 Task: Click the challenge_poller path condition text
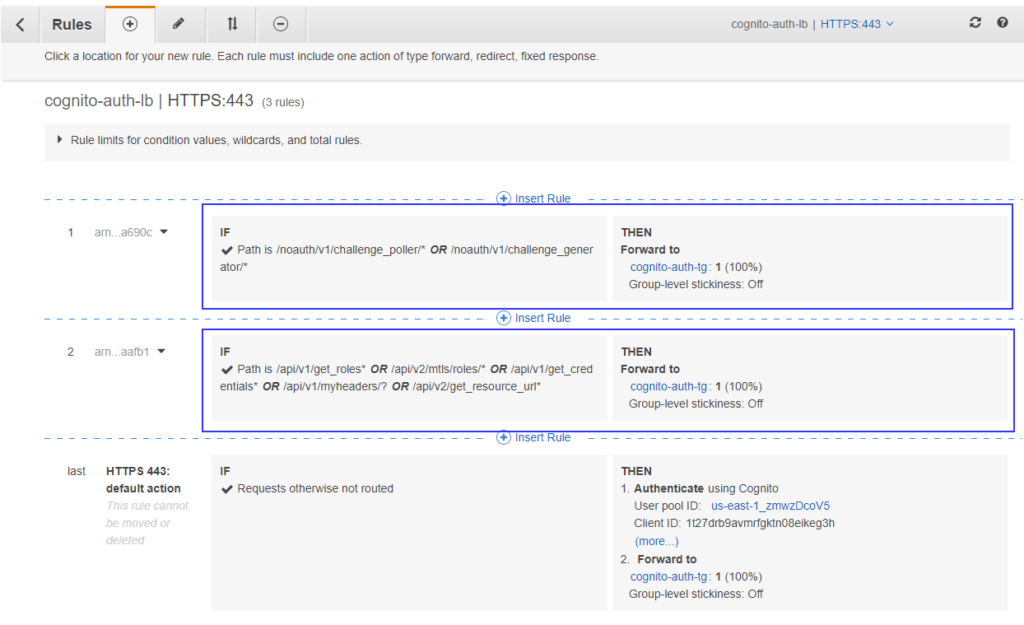(351, 249)
